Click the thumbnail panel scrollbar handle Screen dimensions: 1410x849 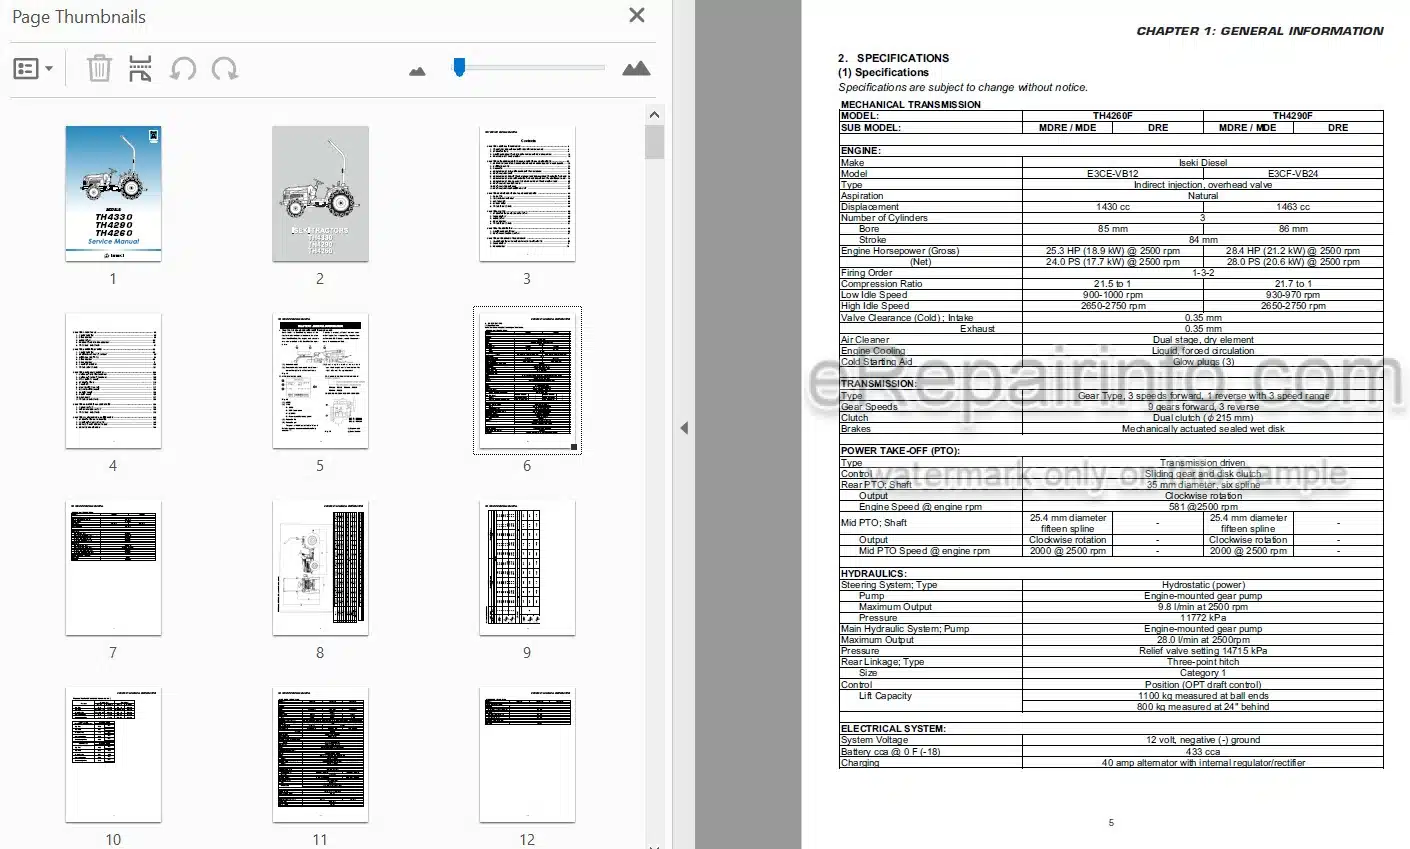tap(655, 141)
